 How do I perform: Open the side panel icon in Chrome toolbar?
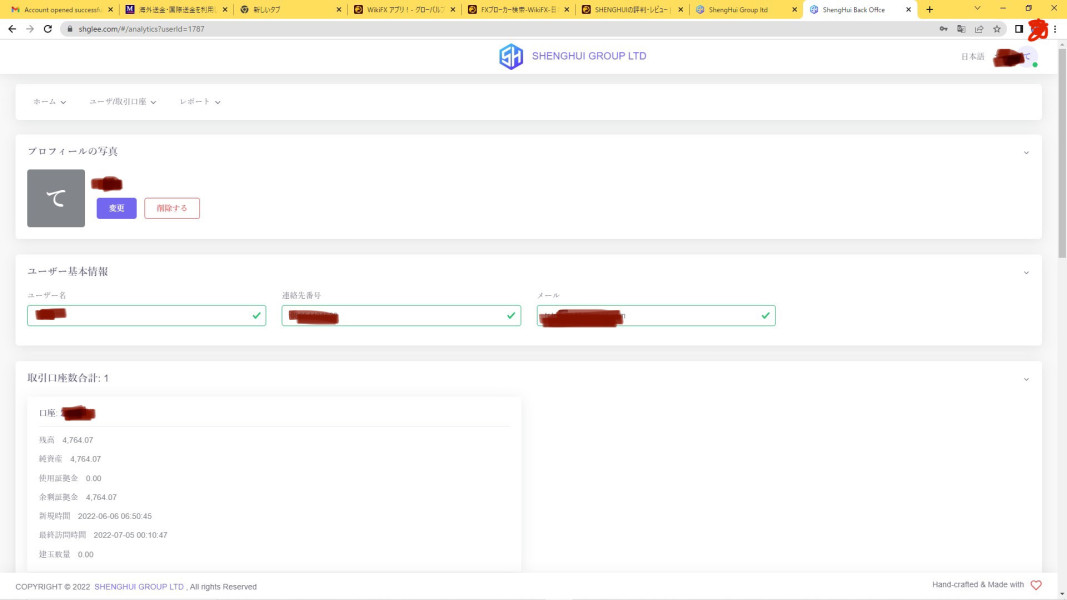(x=1019, y=29)
